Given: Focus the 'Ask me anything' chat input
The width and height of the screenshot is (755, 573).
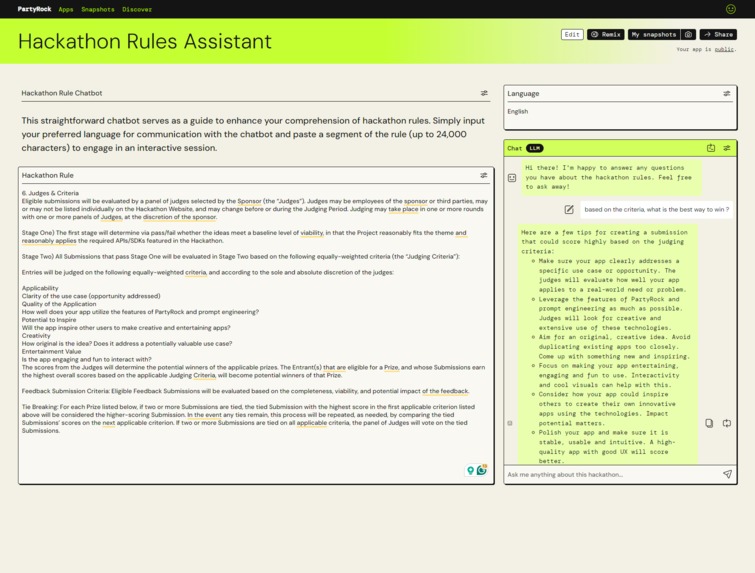Looking at the screenshot, I should pyautogui.click(x=612, y=474).
